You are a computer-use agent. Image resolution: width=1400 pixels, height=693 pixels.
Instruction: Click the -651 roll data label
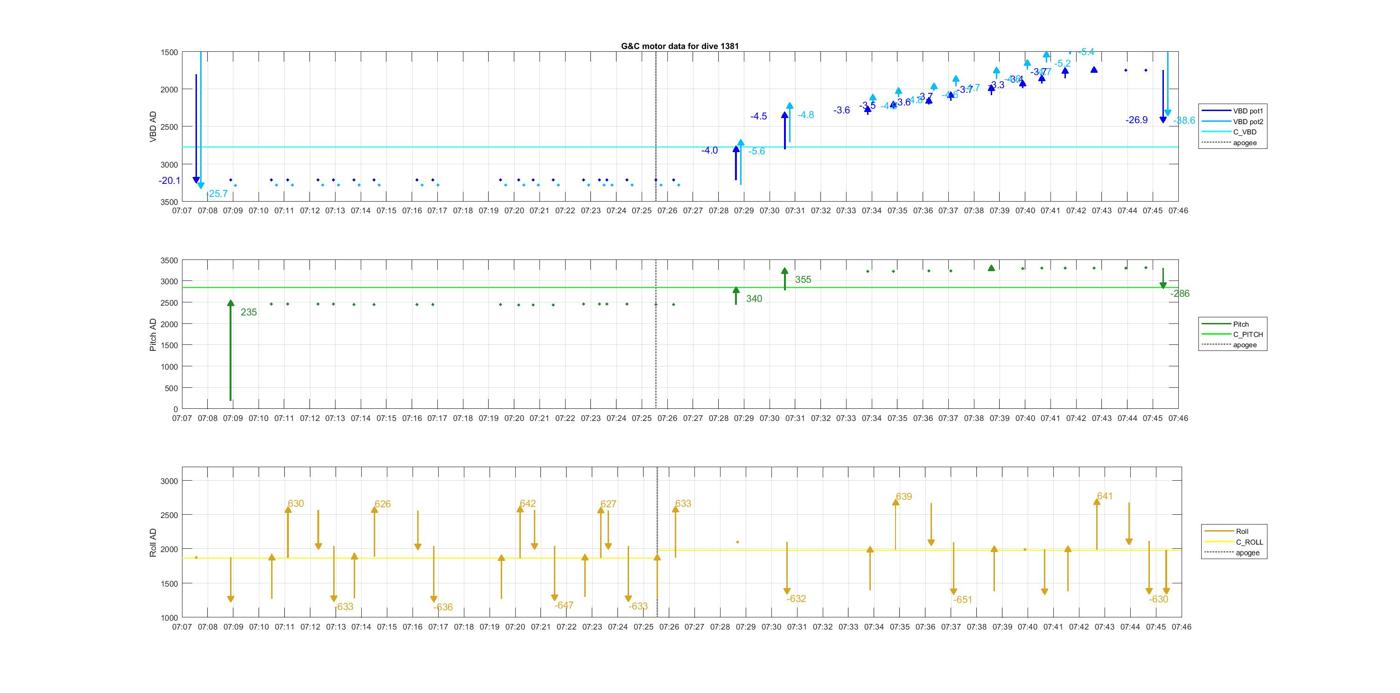point(962,600)
